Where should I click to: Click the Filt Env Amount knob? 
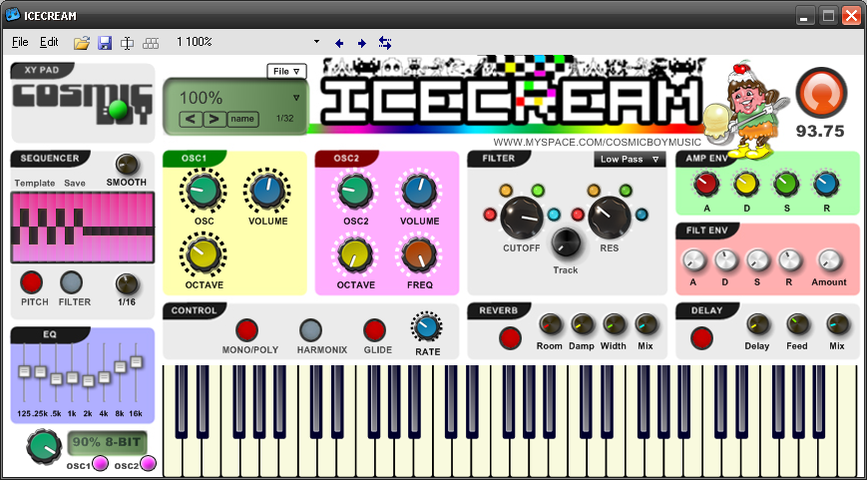829,260
